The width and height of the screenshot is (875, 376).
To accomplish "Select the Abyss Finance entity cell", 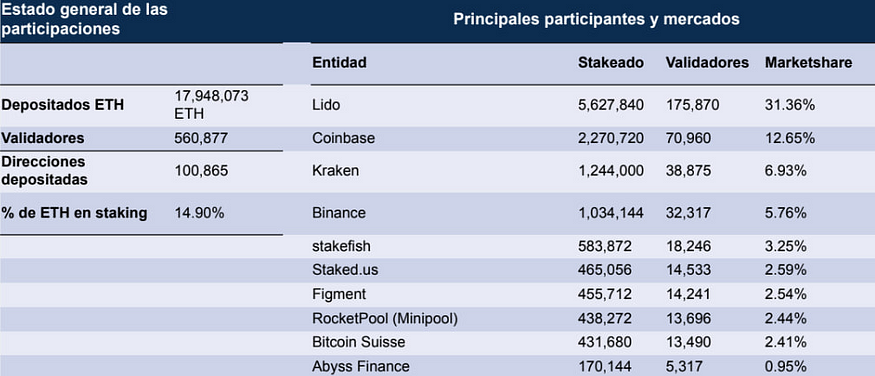I will point(360,367).
